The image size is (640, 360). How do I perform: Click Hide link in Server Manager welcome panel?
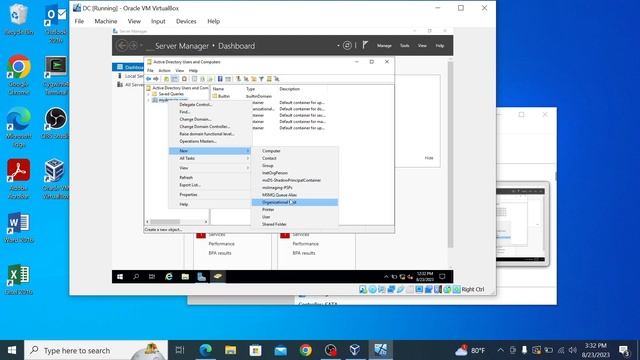click(429, 158)
